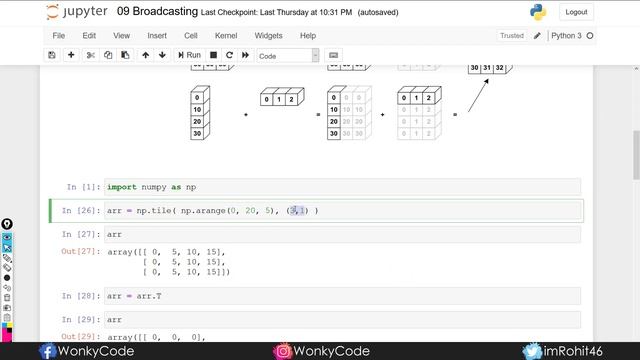The image size is (640, 360).
Task: Open the View menu
Action: click(x=122, y=36)
